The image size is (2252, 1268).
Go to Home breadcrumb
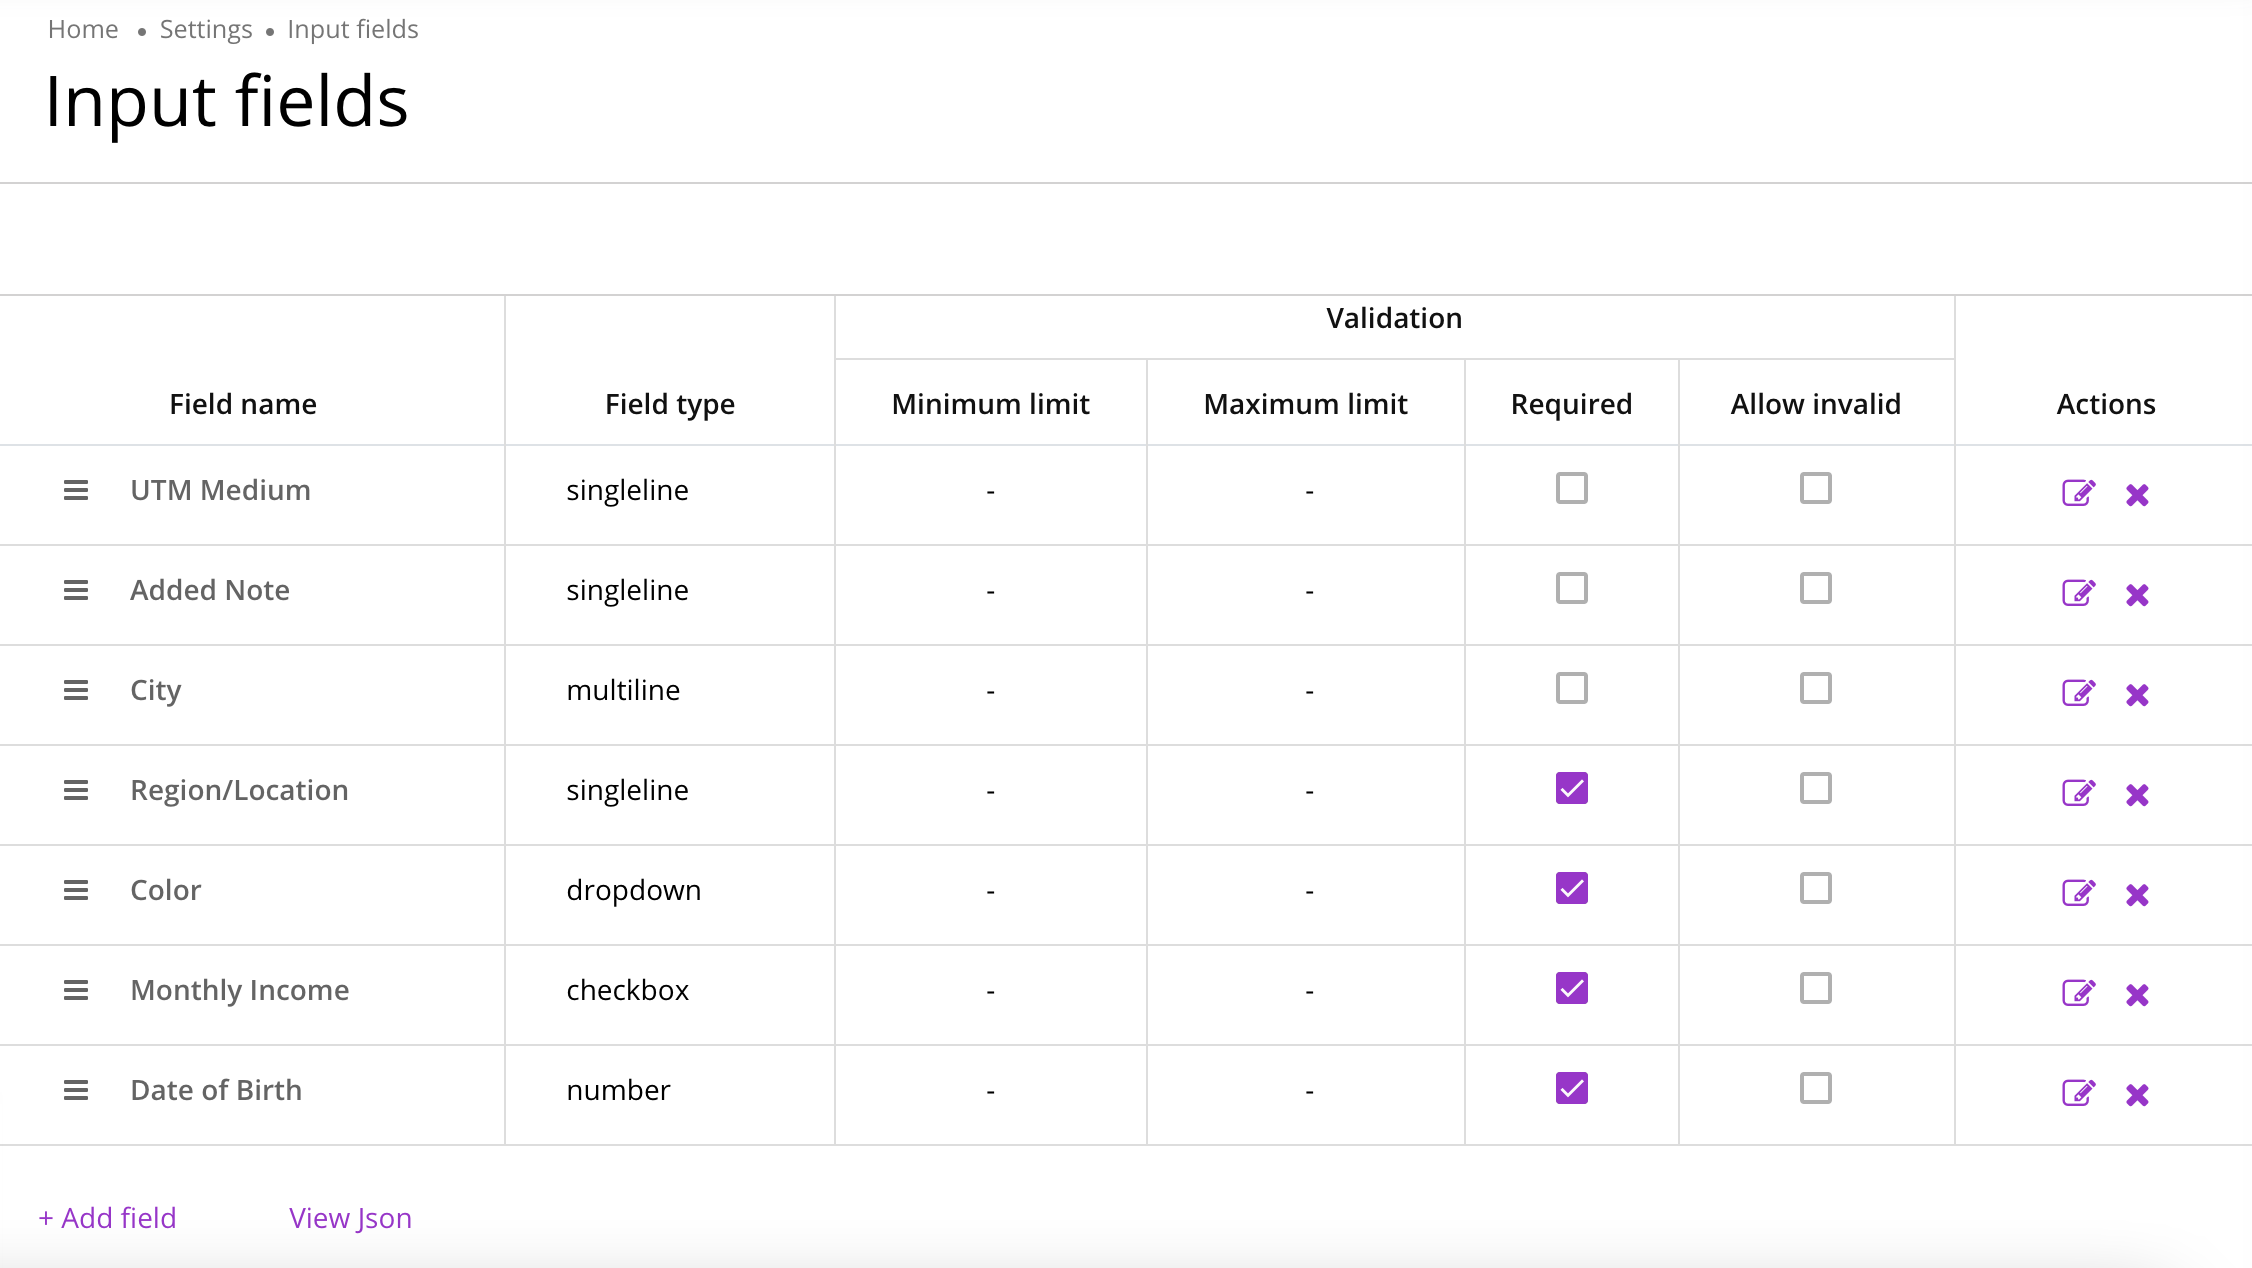[x=83, y=29]
